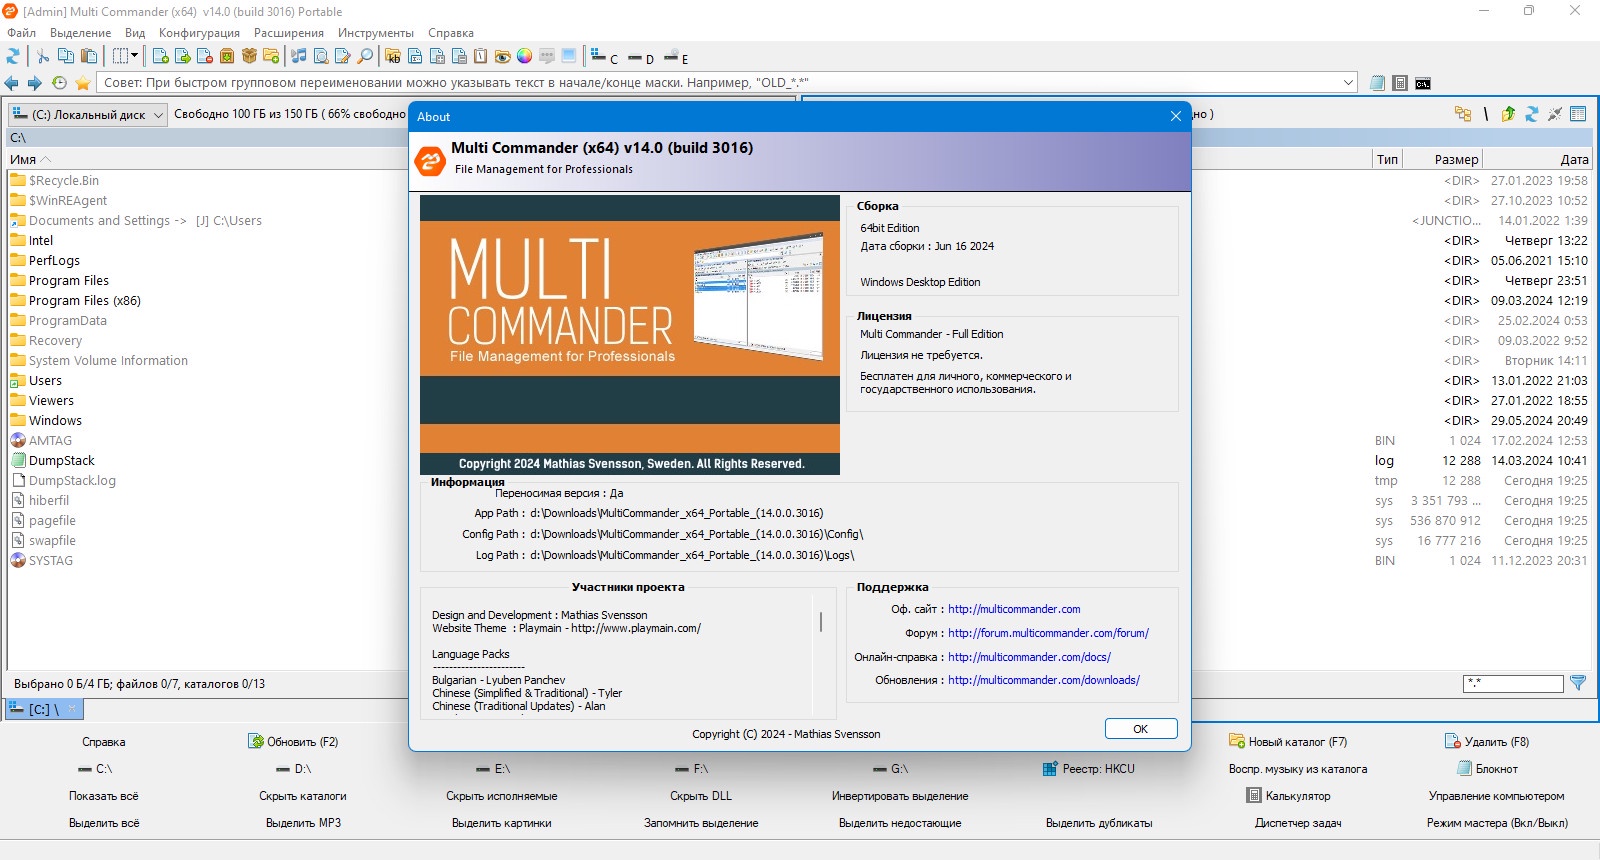Launch Notepad icon near the tip bar
Image resolution: width=1600 pixels, height=860 pixels.
[1377, 83]
